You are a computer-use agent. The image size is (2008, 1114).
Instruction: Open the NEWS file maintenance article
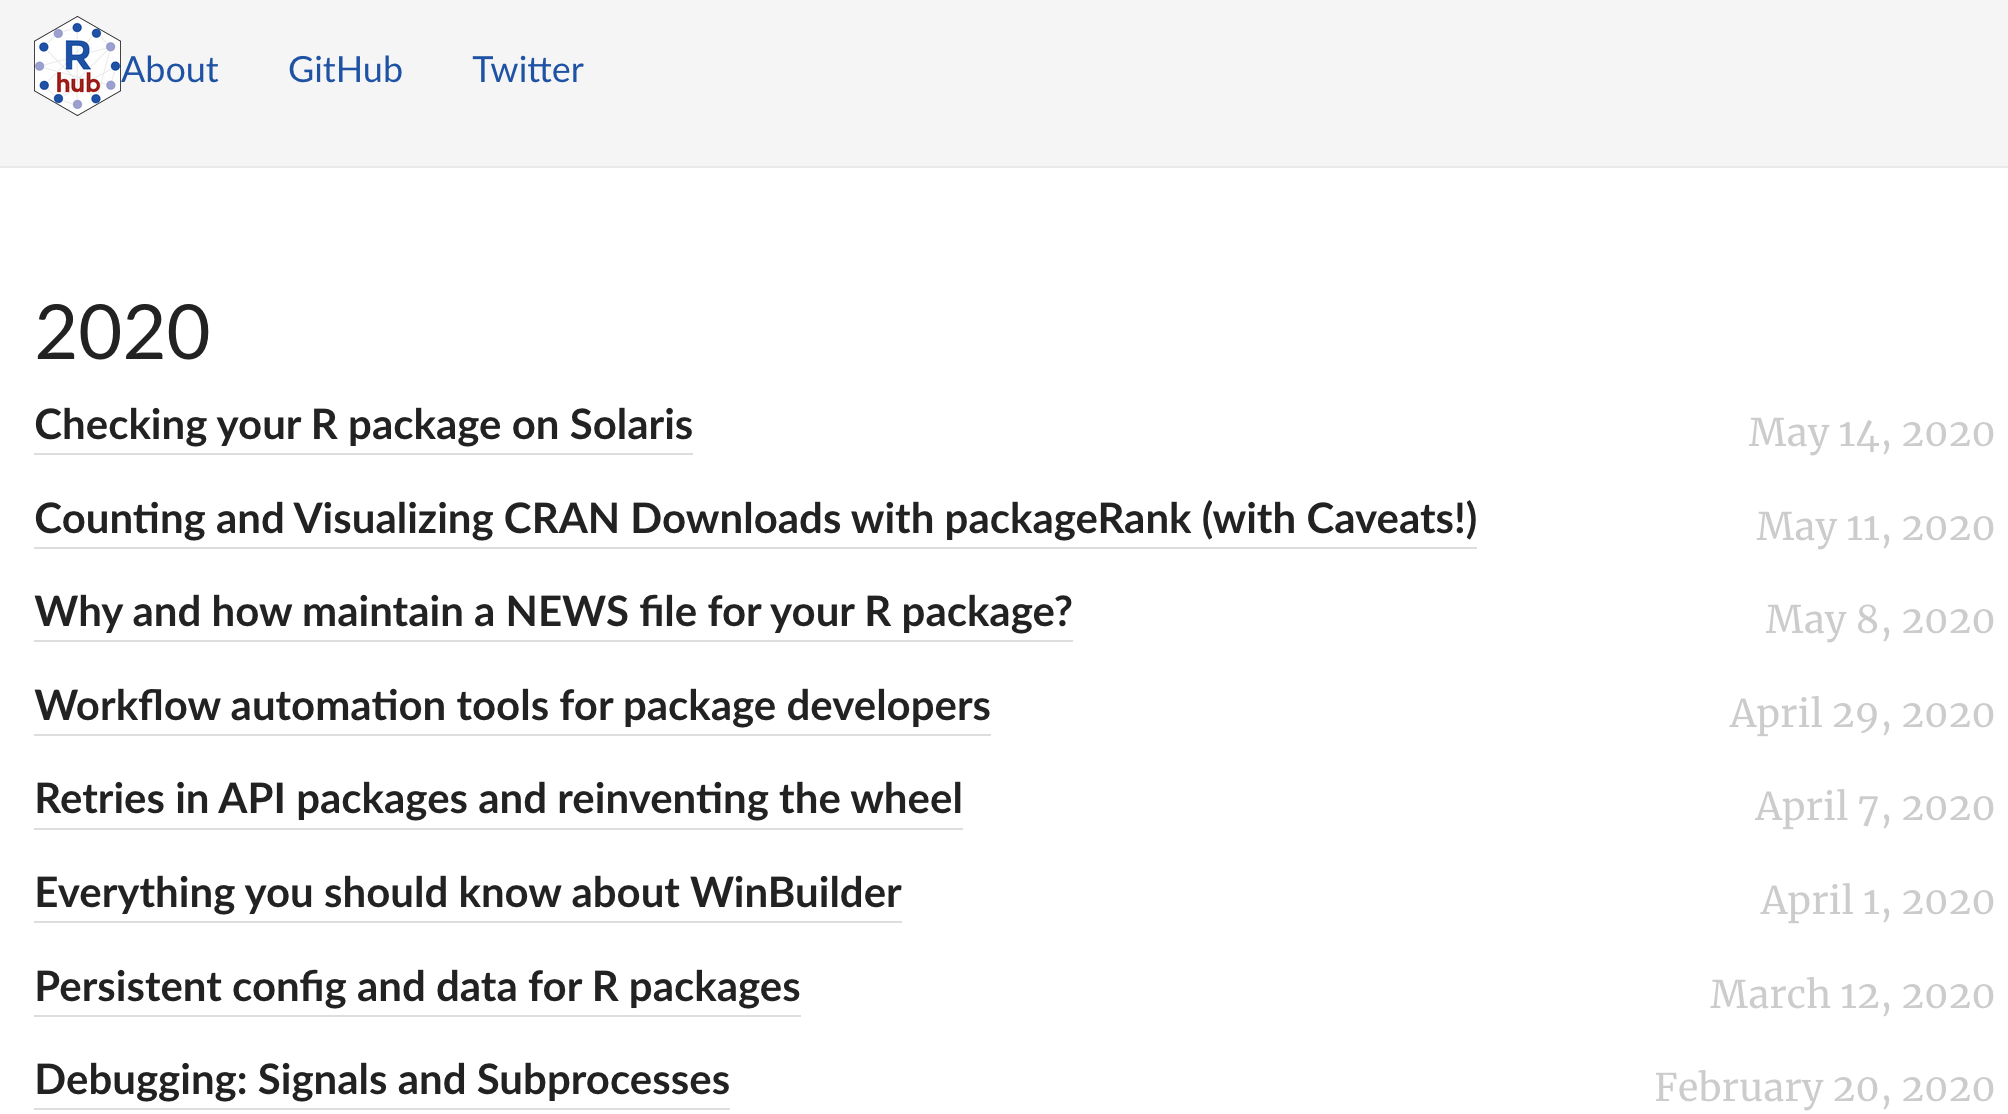[553, 612]
